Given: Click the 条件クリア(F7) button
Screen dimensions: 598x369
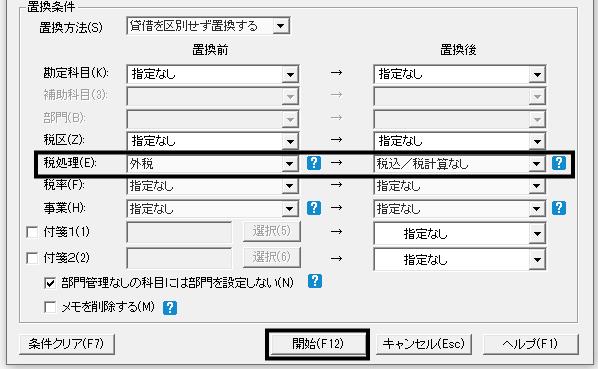Looking at the screenshot, I should [66, 344].
